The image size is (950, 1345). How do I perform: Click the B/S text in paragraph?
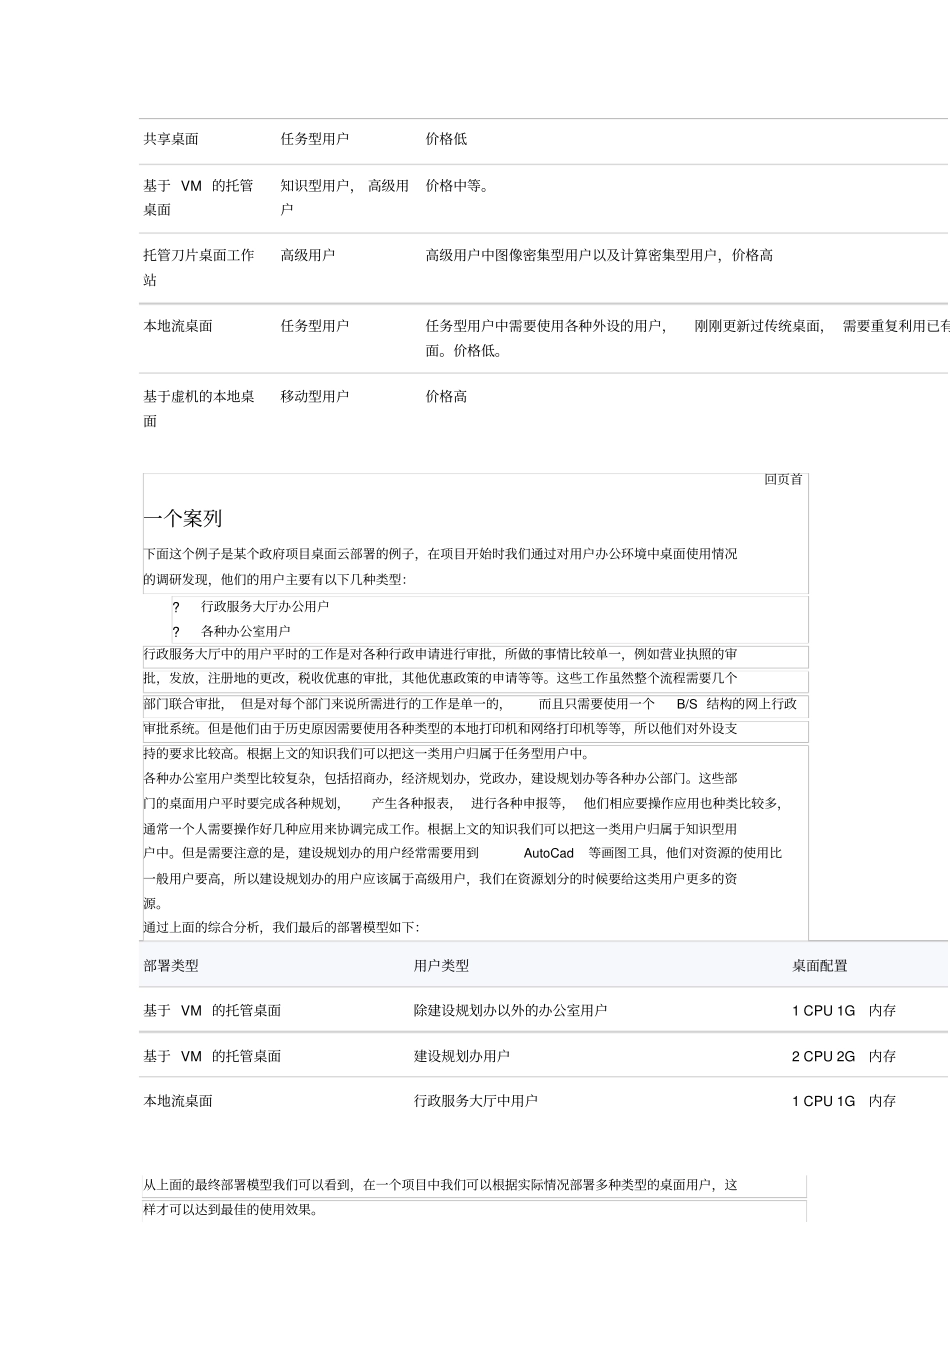tap(687, 704)
